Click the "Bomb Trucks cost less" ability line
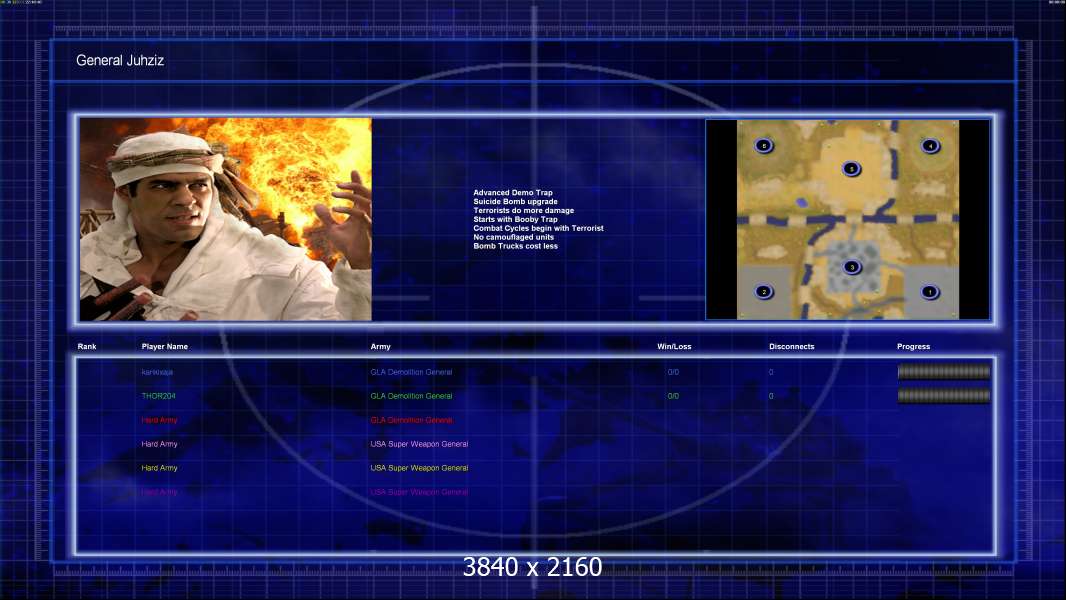 (515, 246)
